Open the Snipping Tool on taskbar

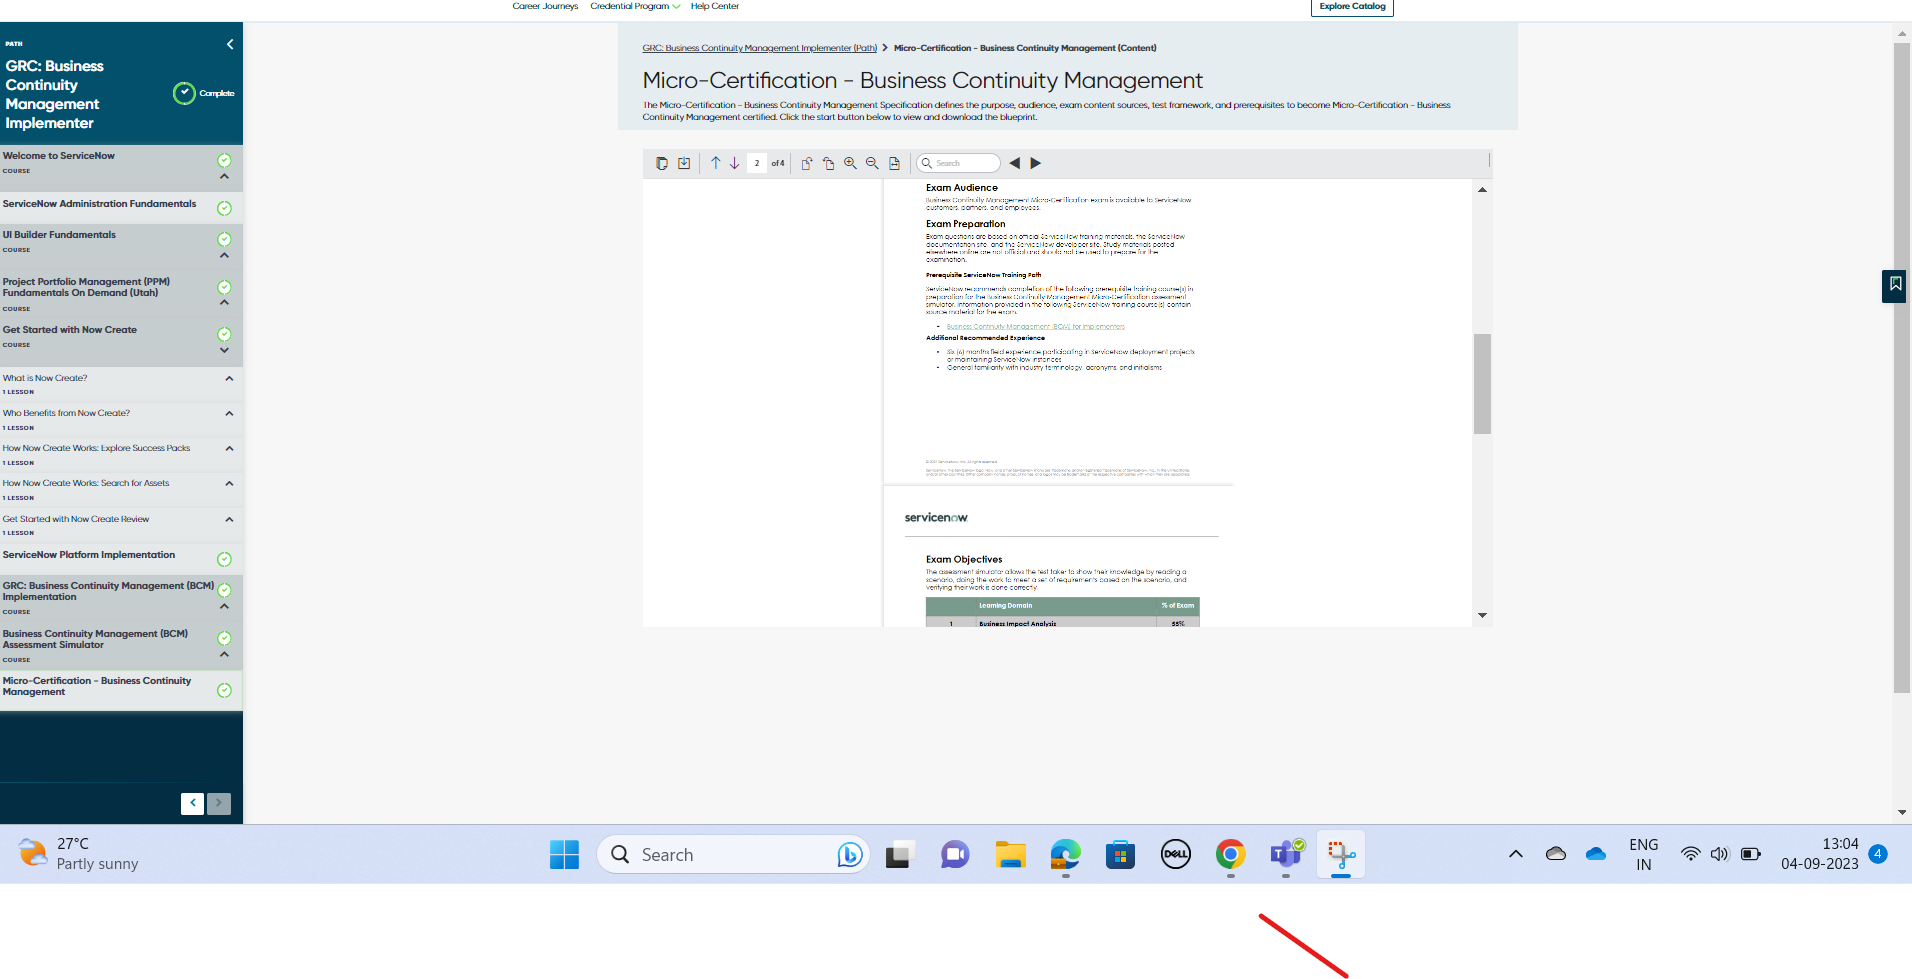coord(1341,855)
